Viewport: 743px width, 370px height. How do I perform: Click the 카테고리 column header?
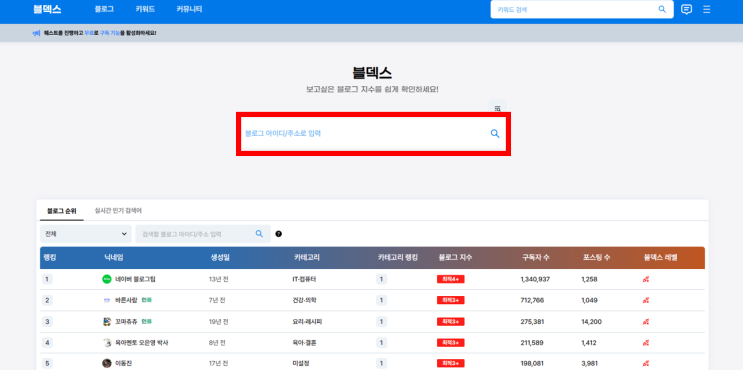[x=307, y=258]
